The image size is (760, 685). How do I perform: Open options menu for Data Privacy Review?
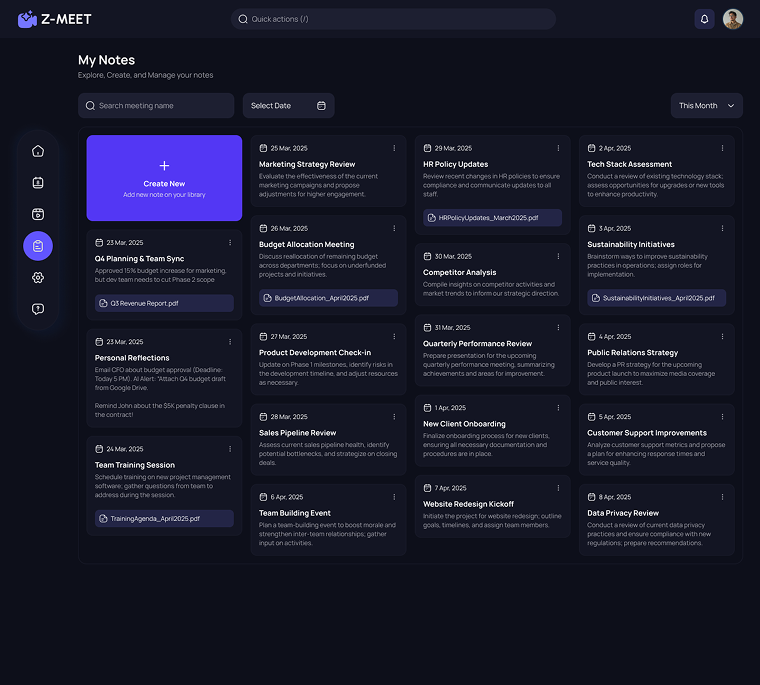pos(722,497)
